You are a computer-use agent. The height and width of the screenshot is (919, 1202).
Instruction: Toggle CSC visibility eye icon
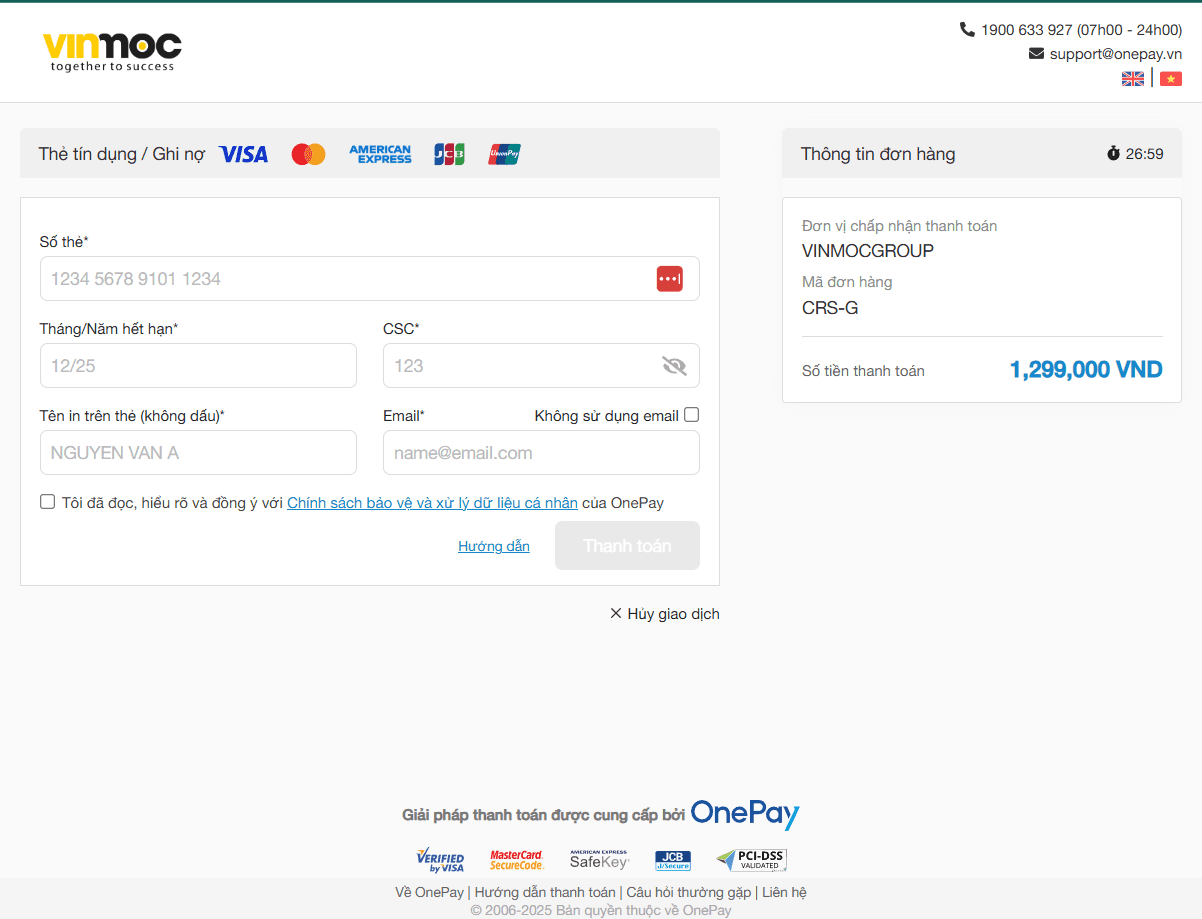674,366
